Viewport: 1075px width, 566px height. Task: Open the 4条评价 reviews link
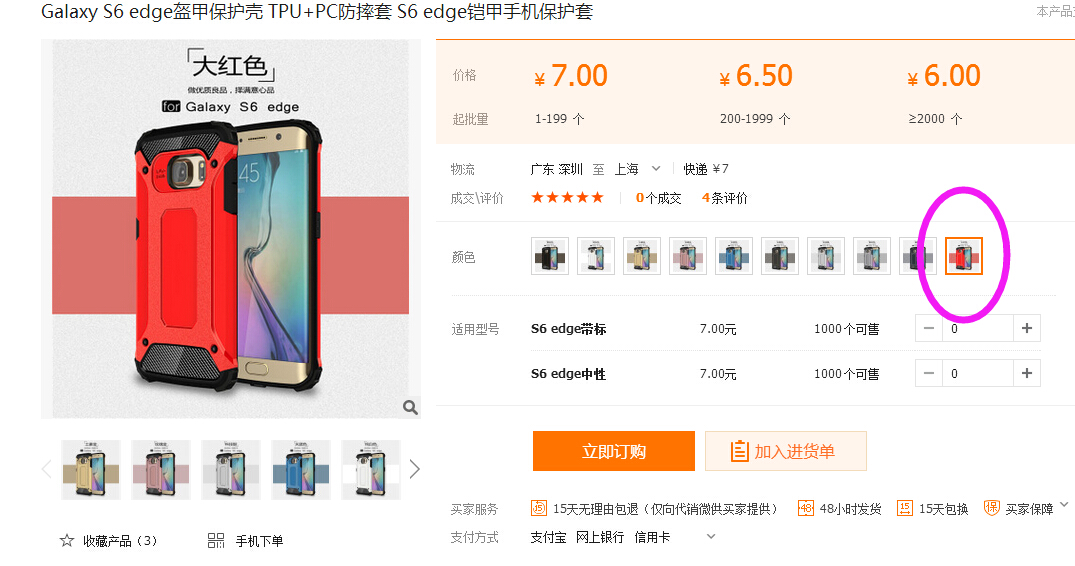pos(725,198)
